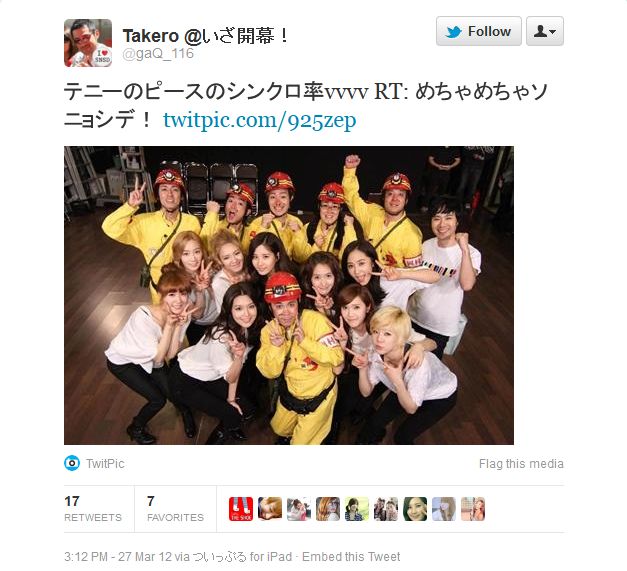Open the TwitPic source label
This screenshot has width=627, height=571.
point(105,463)
